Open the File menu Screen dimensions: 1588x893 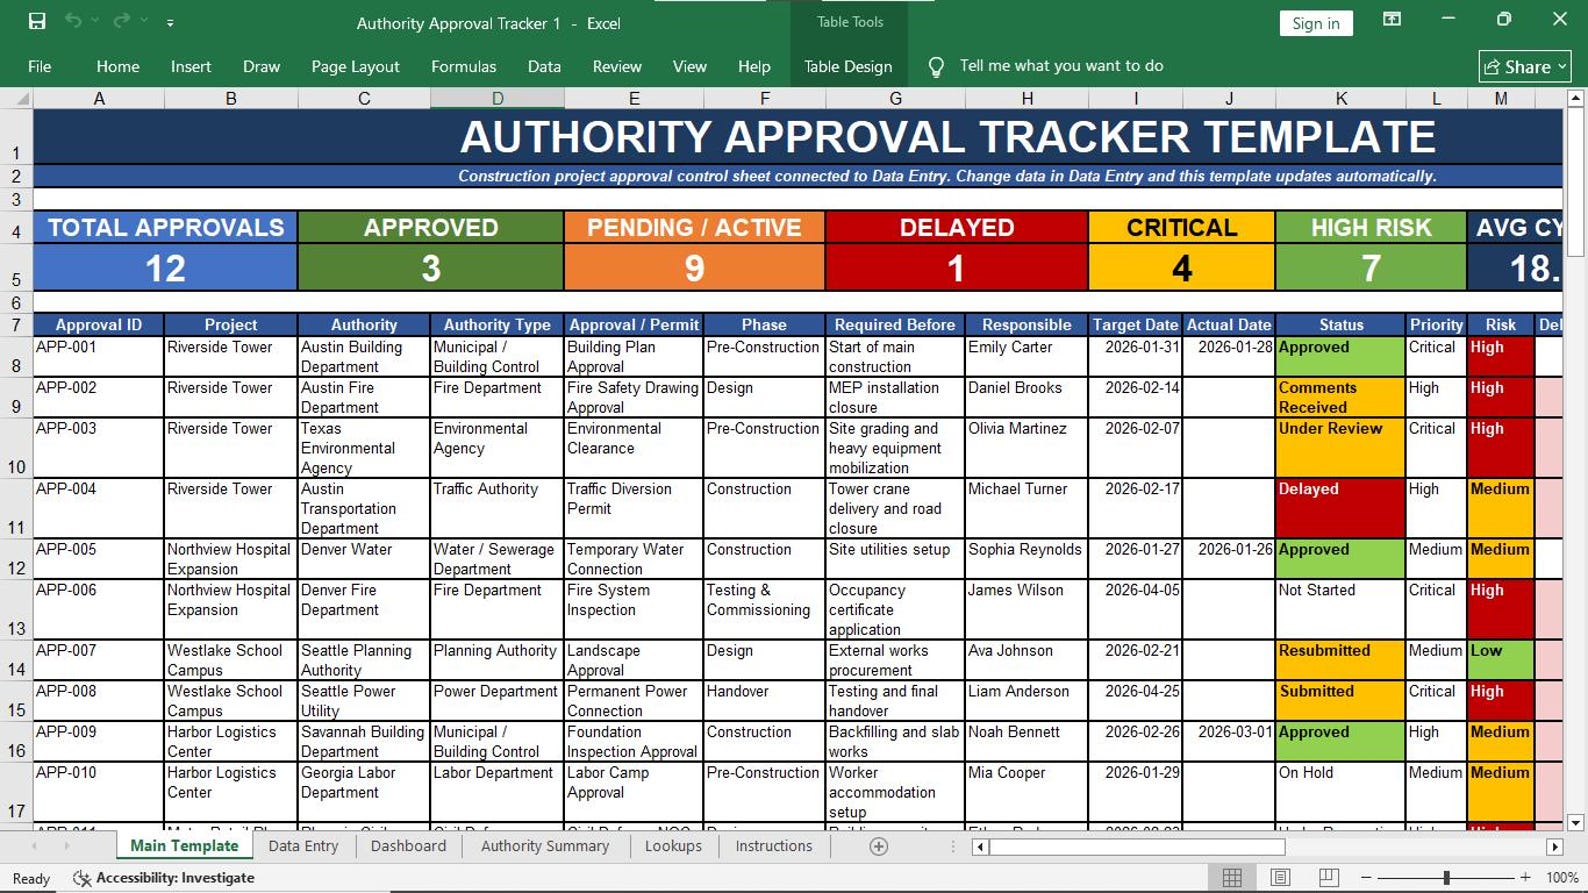40,66
